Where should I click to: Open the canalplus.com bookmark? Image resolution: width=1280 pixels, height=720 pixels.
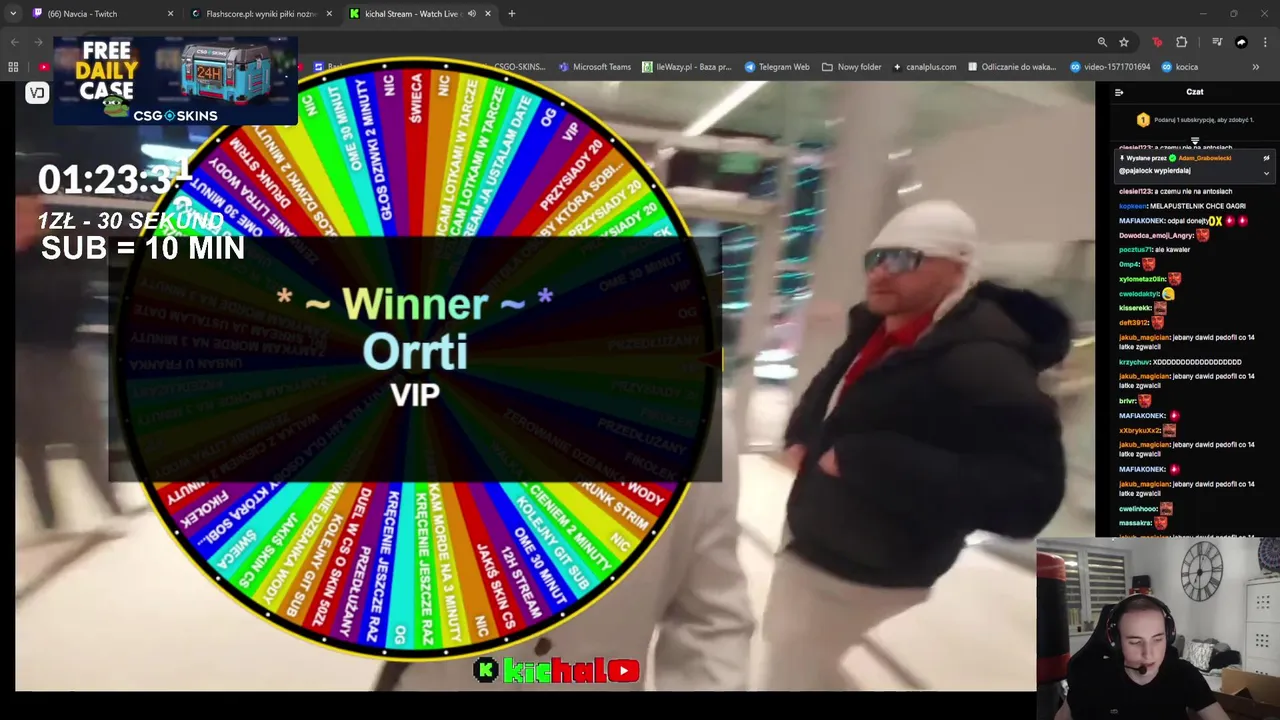click(x=925, y=67)
